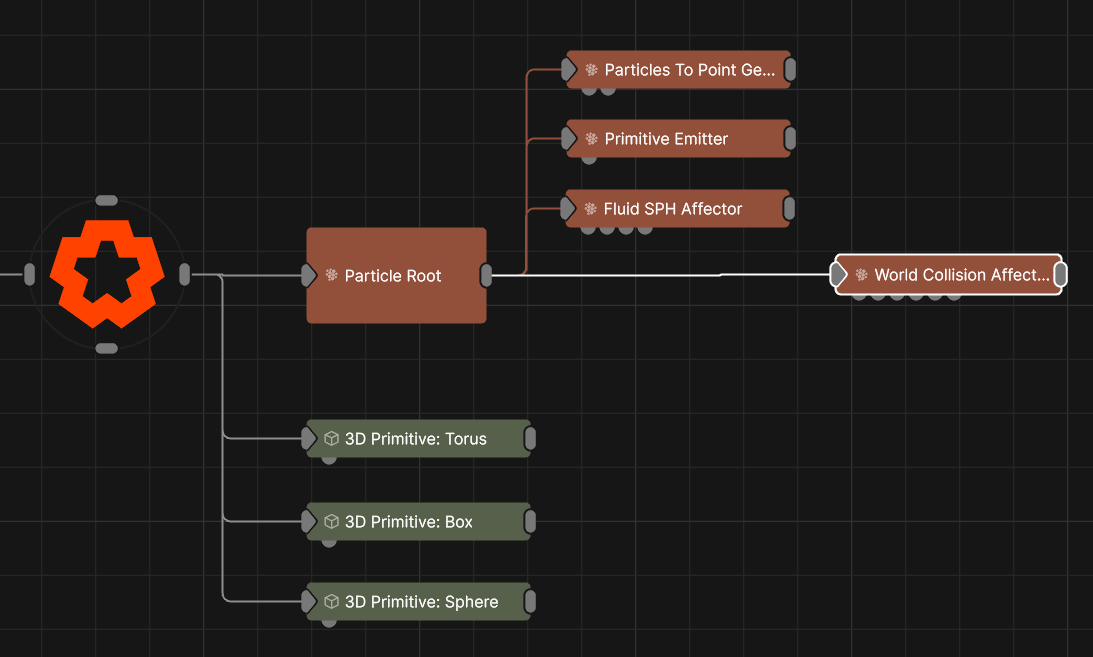Click the cube icon on 3D Primitive: Torus

(x=331, y=438)
